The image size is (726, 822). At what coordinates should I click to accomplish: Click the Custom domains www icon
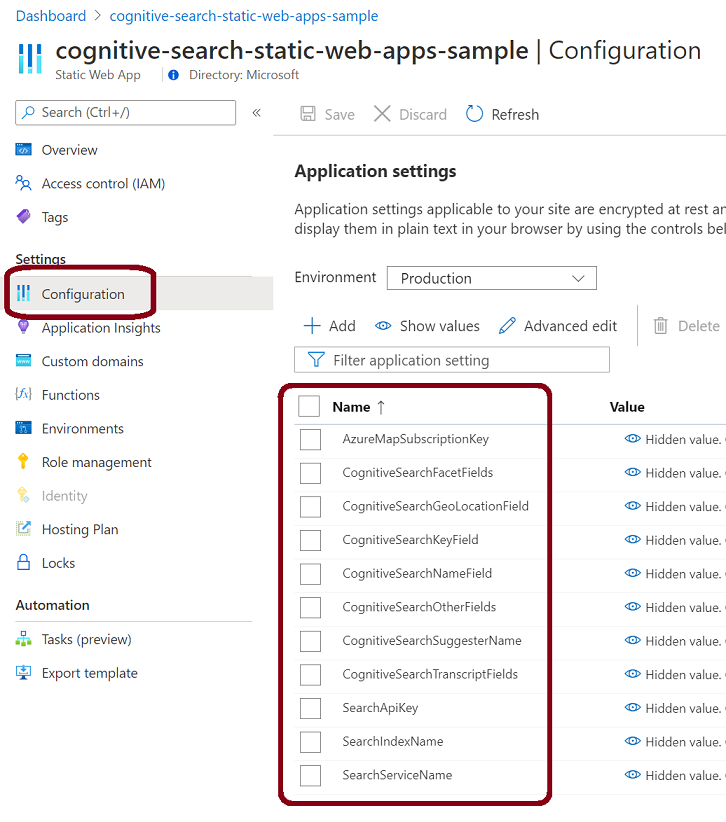click(x=23, y=361)
